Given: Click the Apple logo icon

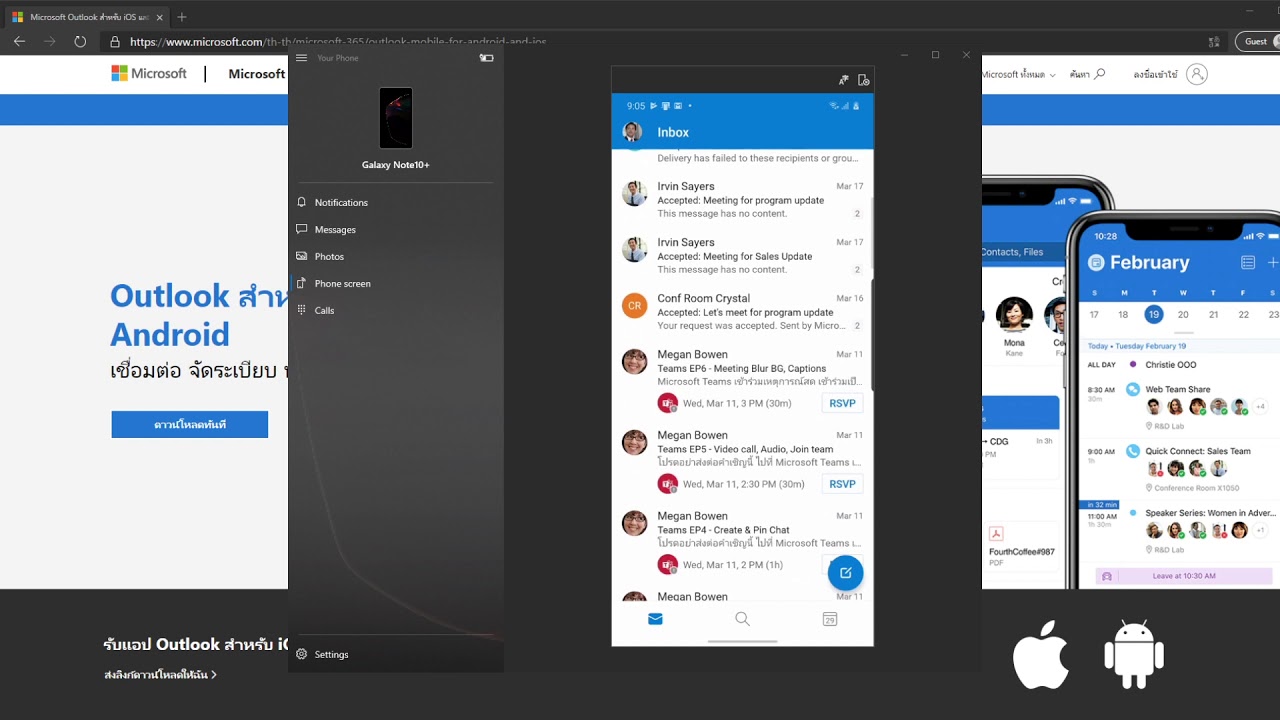Looking at the screenshot, I should pyautogui.click(x=1041, y=654).
